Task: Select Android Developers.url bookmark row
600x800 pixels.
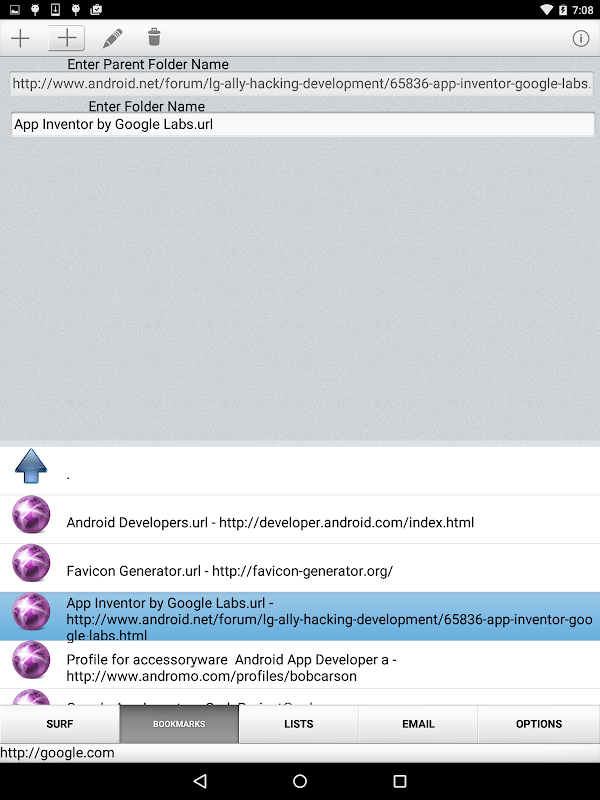Action: [300, 519]
